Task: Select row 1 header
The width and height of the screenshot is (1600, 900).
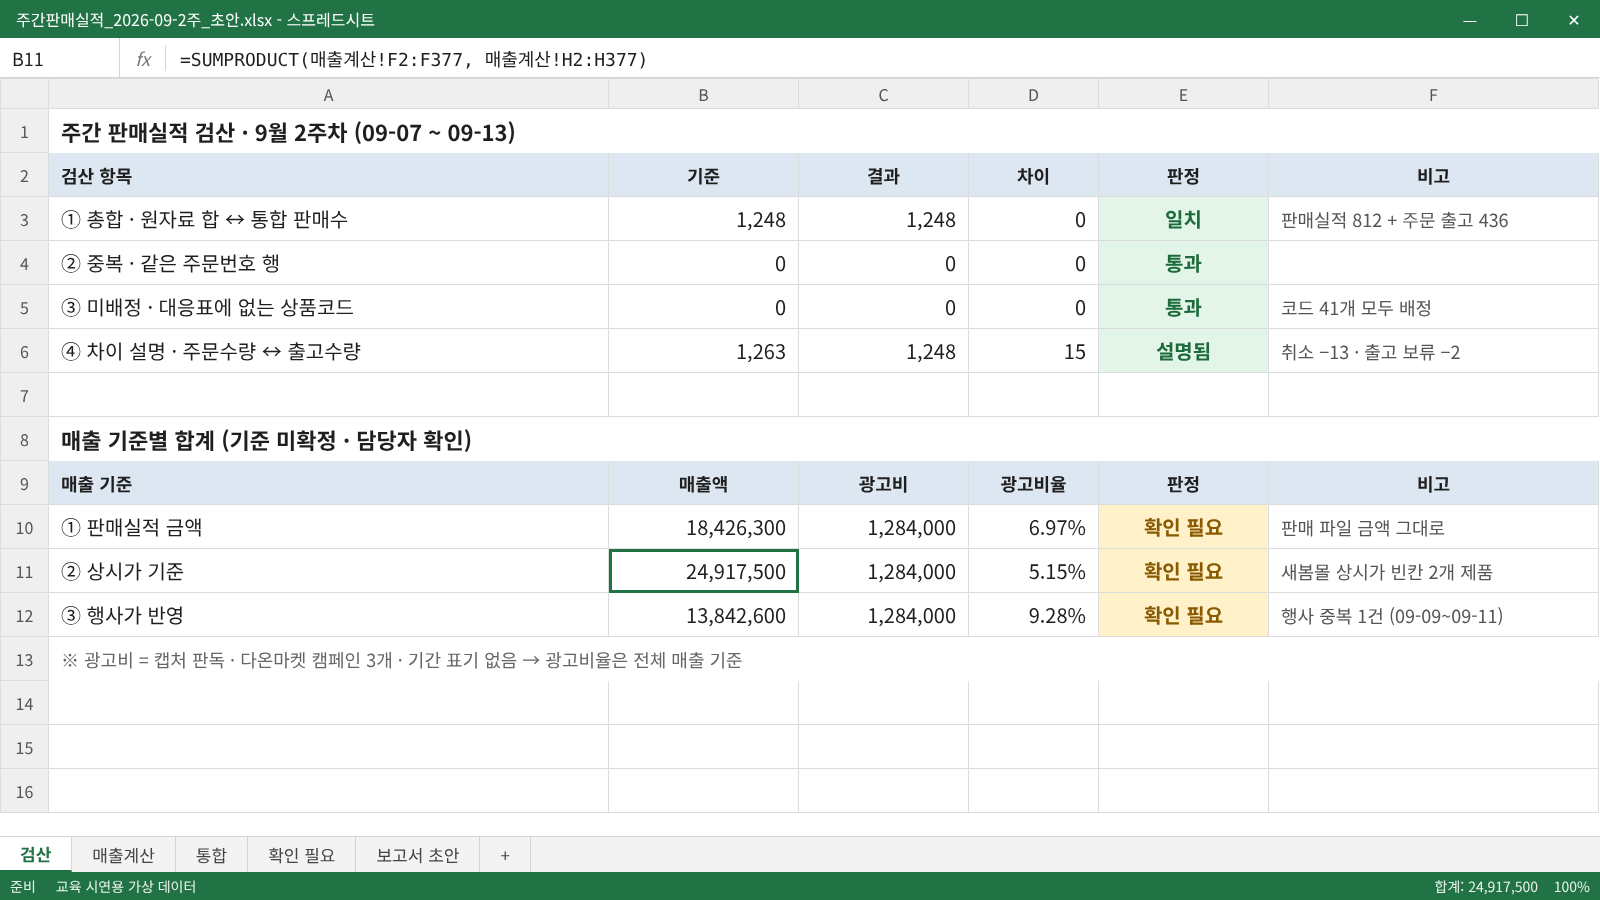Action: pyautogui.click(x=24, y=132)
